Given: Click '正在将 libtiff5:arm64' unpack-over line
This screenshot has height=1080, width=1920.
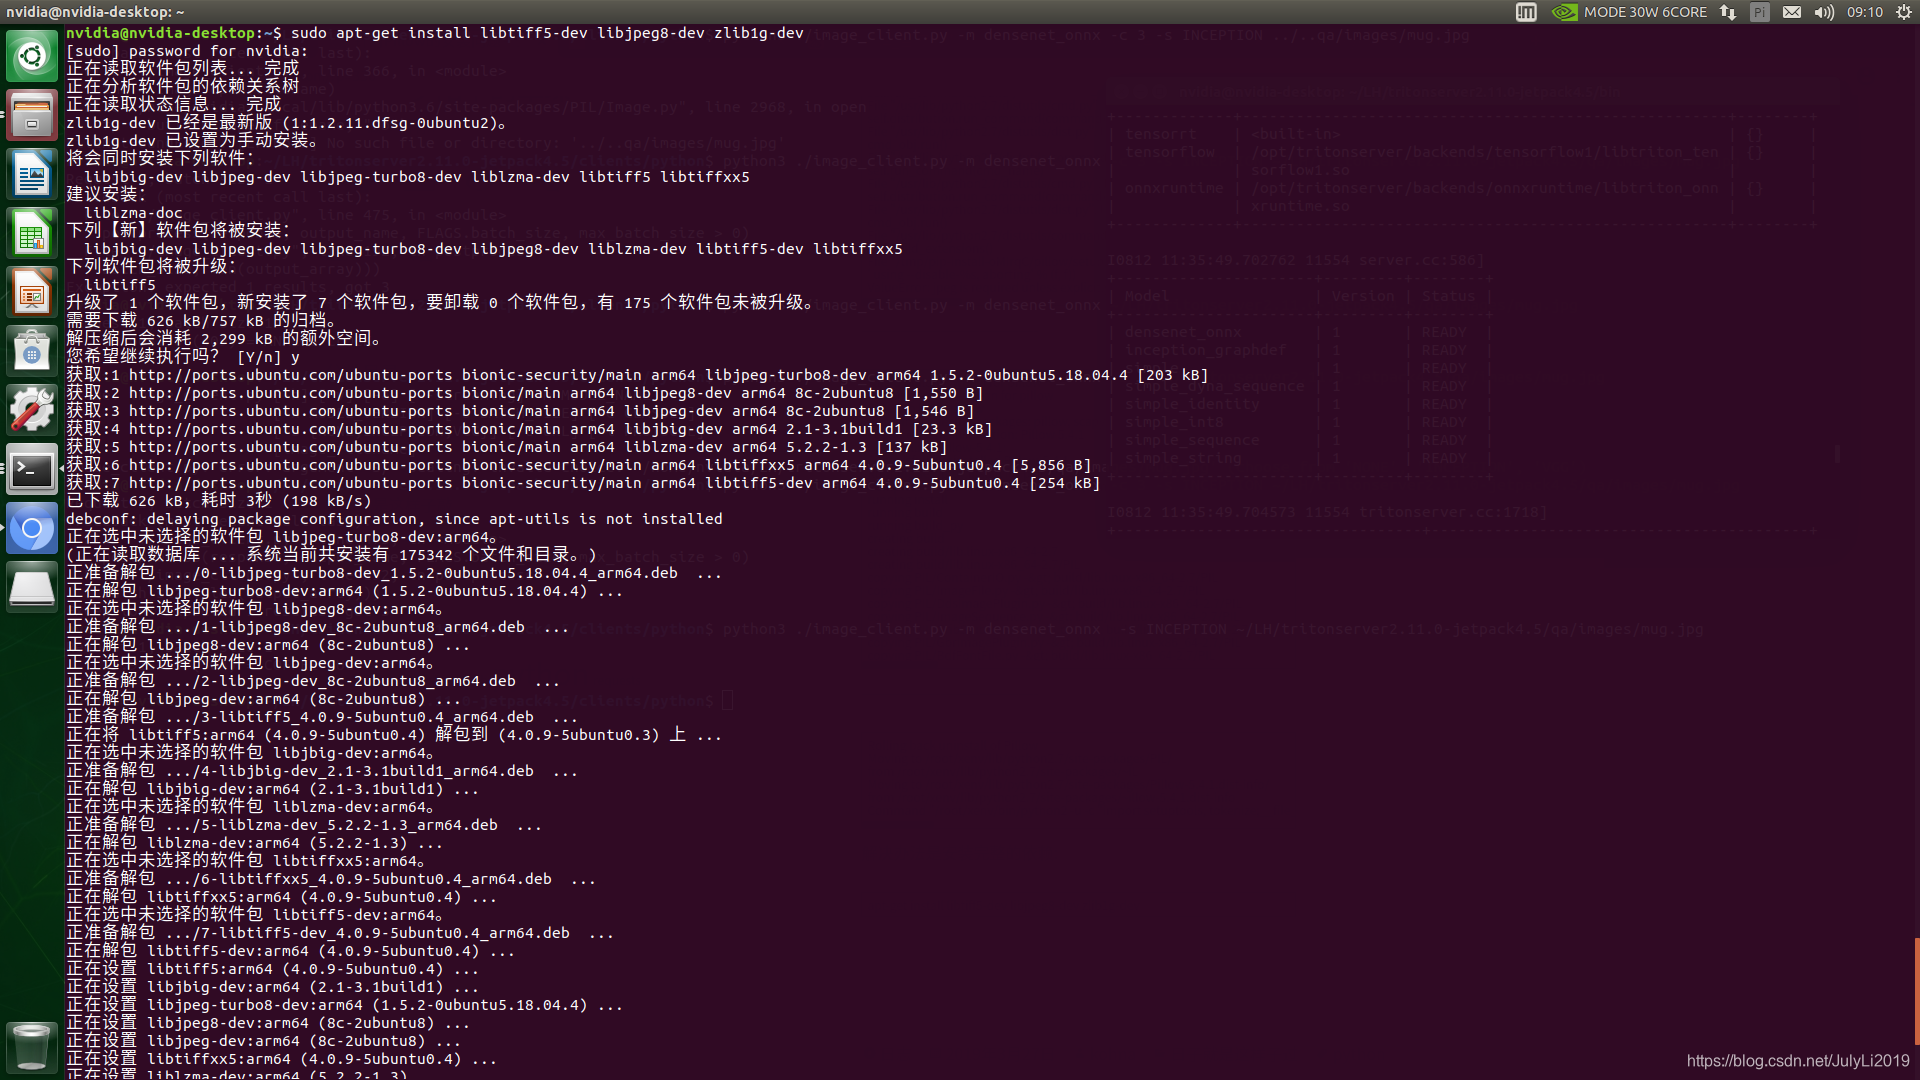Looking at the screenshot, I should point(394,735).
